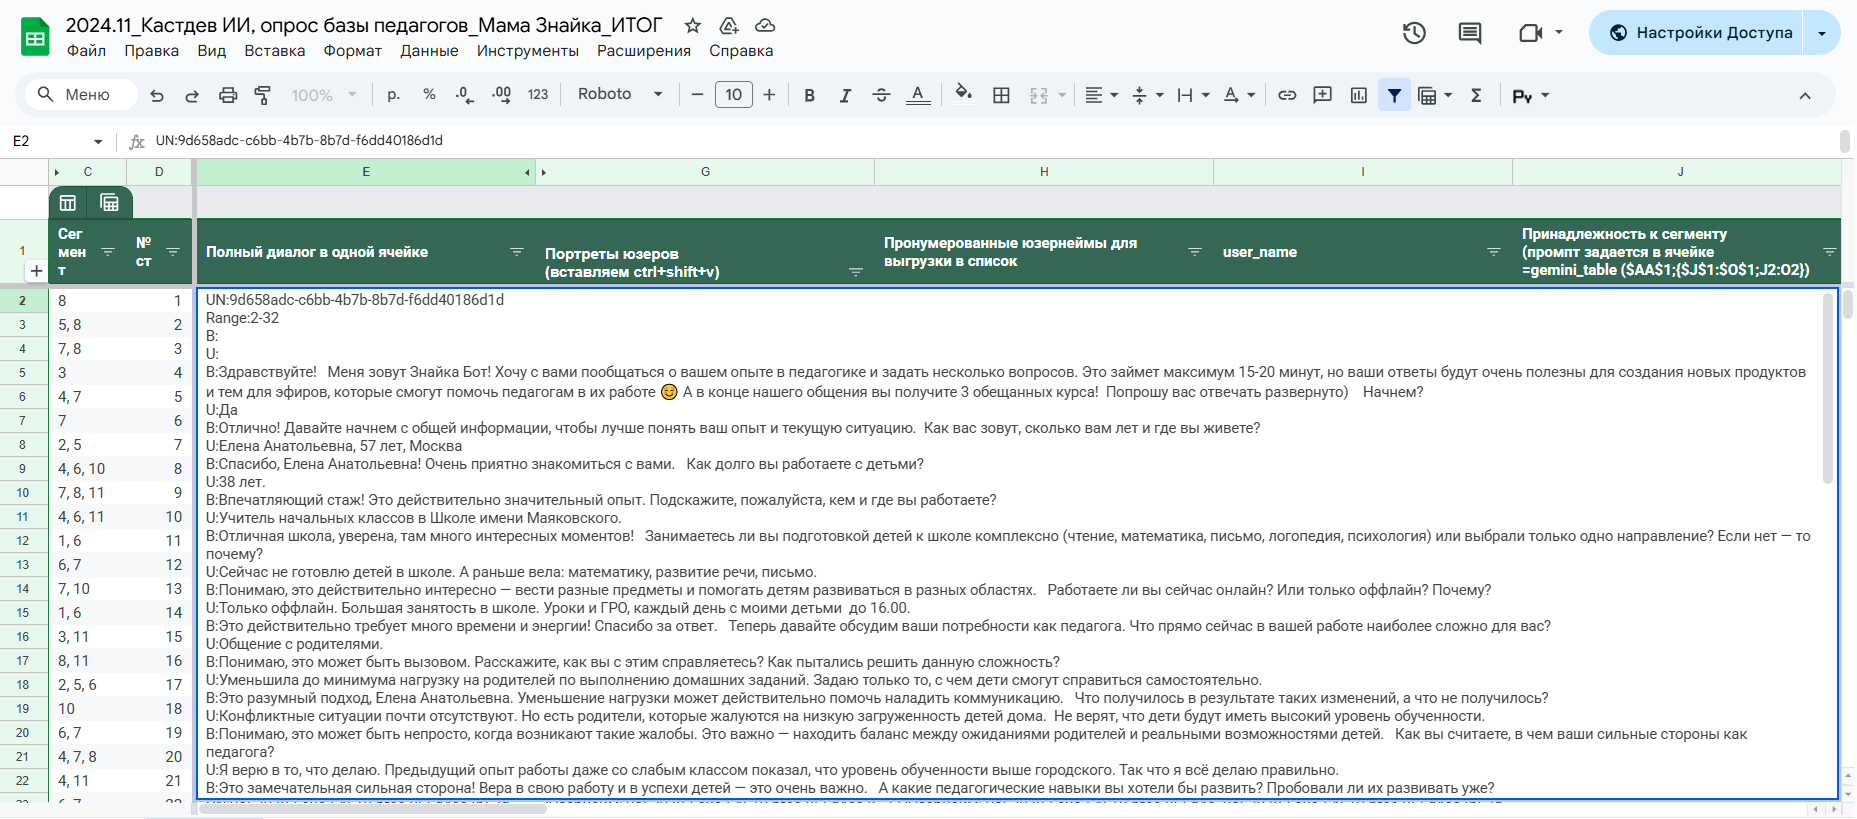Image resolution: width=1857 pixels, height=819 pixels.
Task: Click the font size field
Action: point(733,95)
